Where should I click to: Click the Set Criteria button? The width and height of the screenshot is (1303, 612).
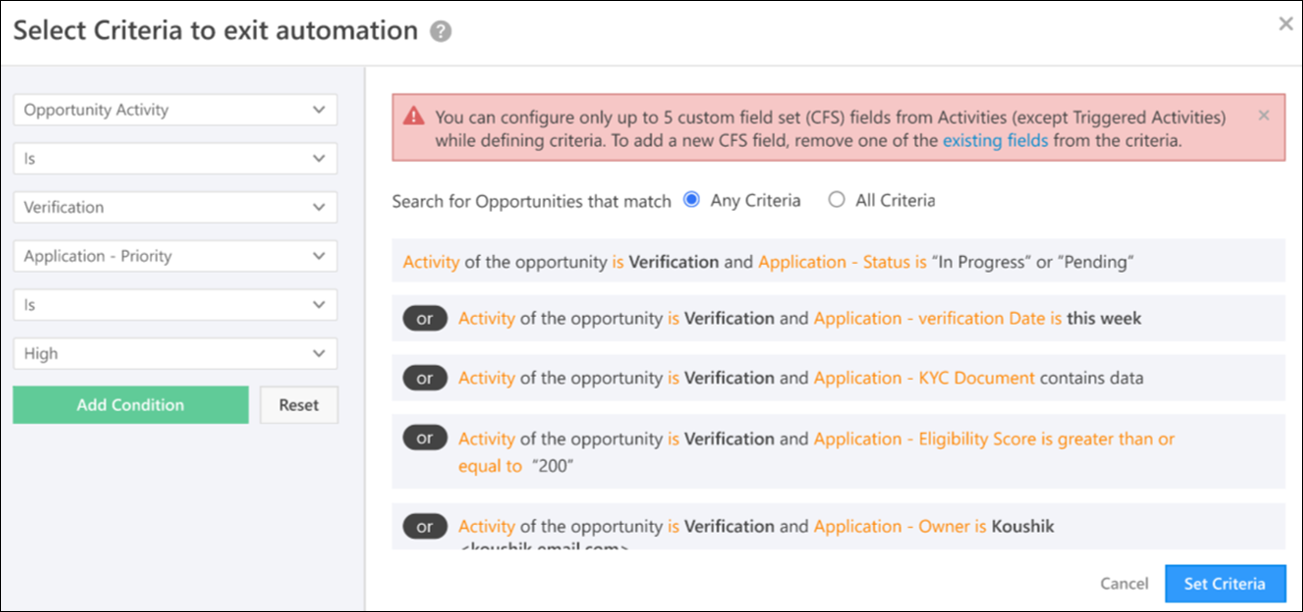point(1225,584)
